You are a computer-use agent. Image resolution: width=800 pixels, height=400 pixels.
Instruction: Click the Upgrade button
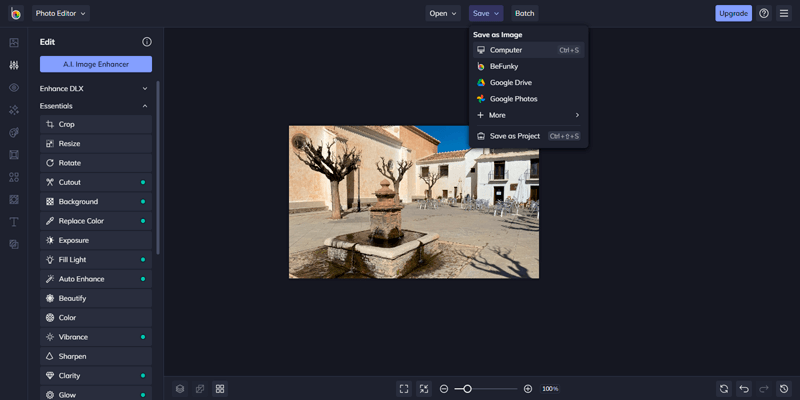click(x=733, y=13)
